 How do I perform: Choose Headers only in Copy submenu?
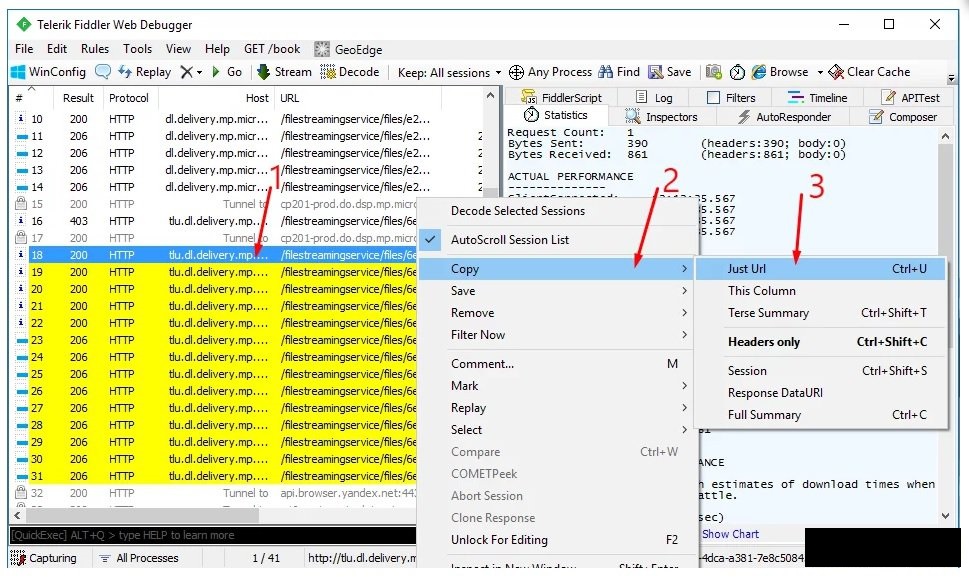tap(821, 342)
